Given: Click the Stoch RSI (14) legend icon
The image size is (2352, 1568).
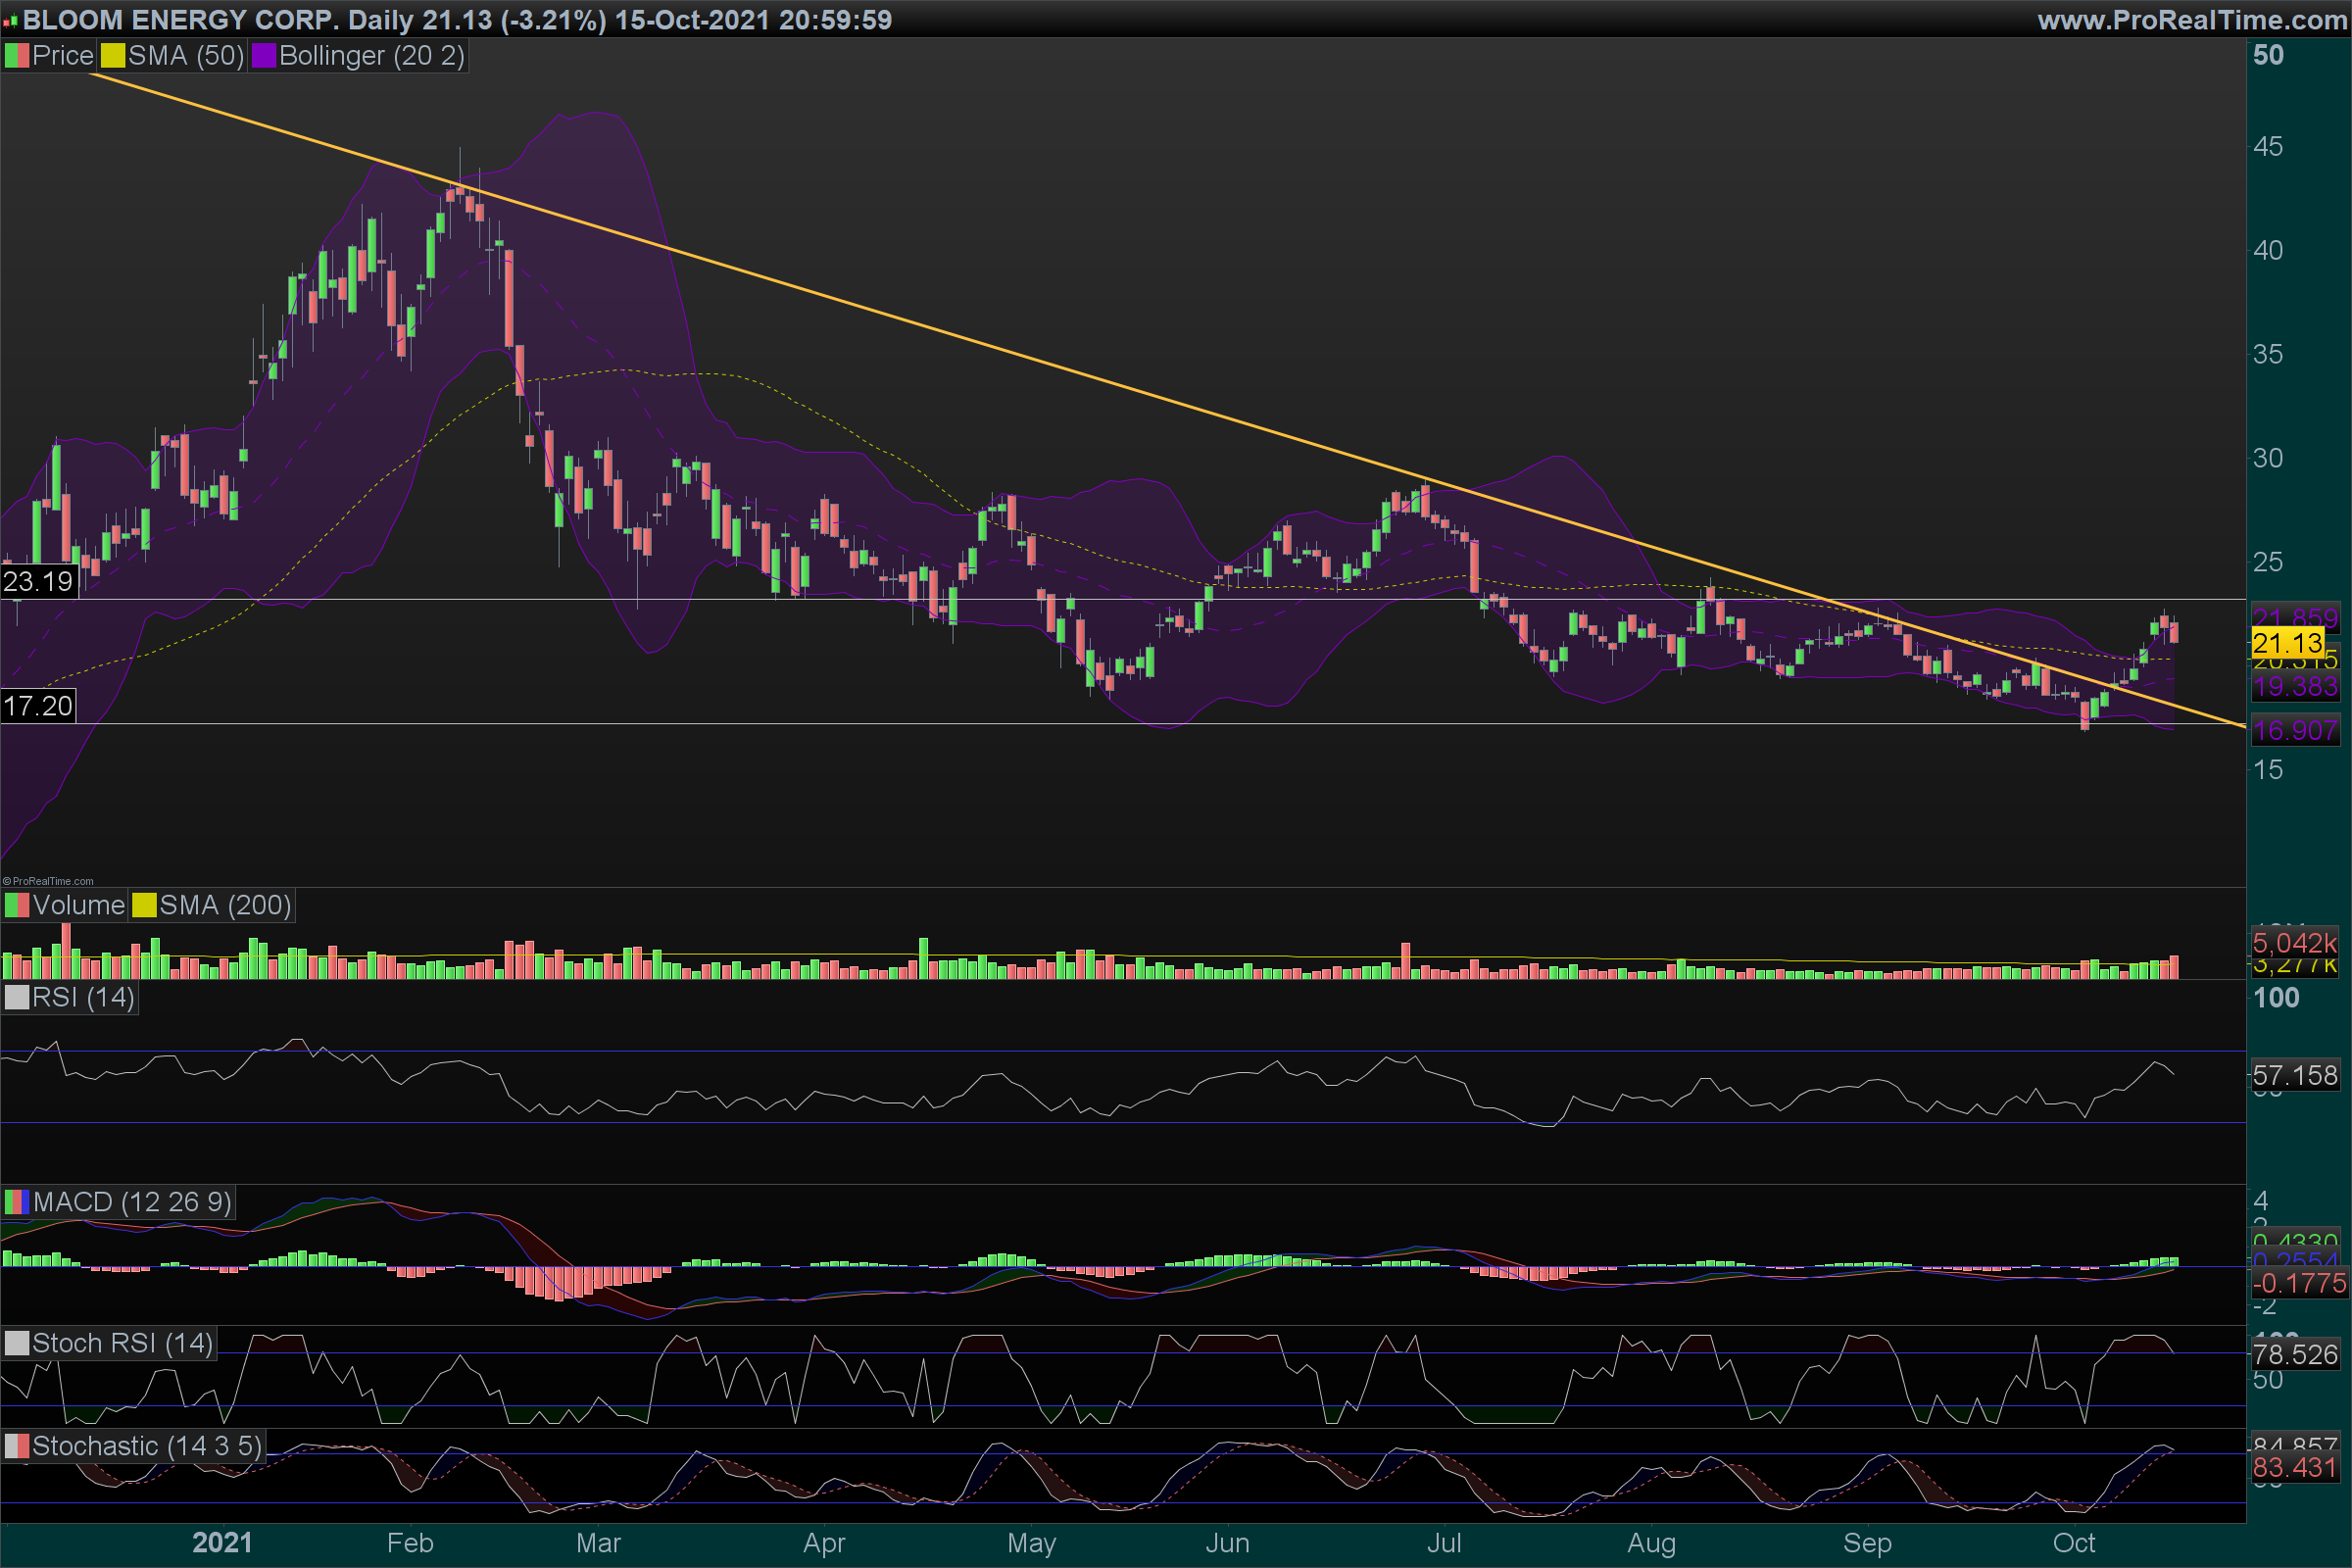Looking at the screenshot, I should pos(17,1343).
